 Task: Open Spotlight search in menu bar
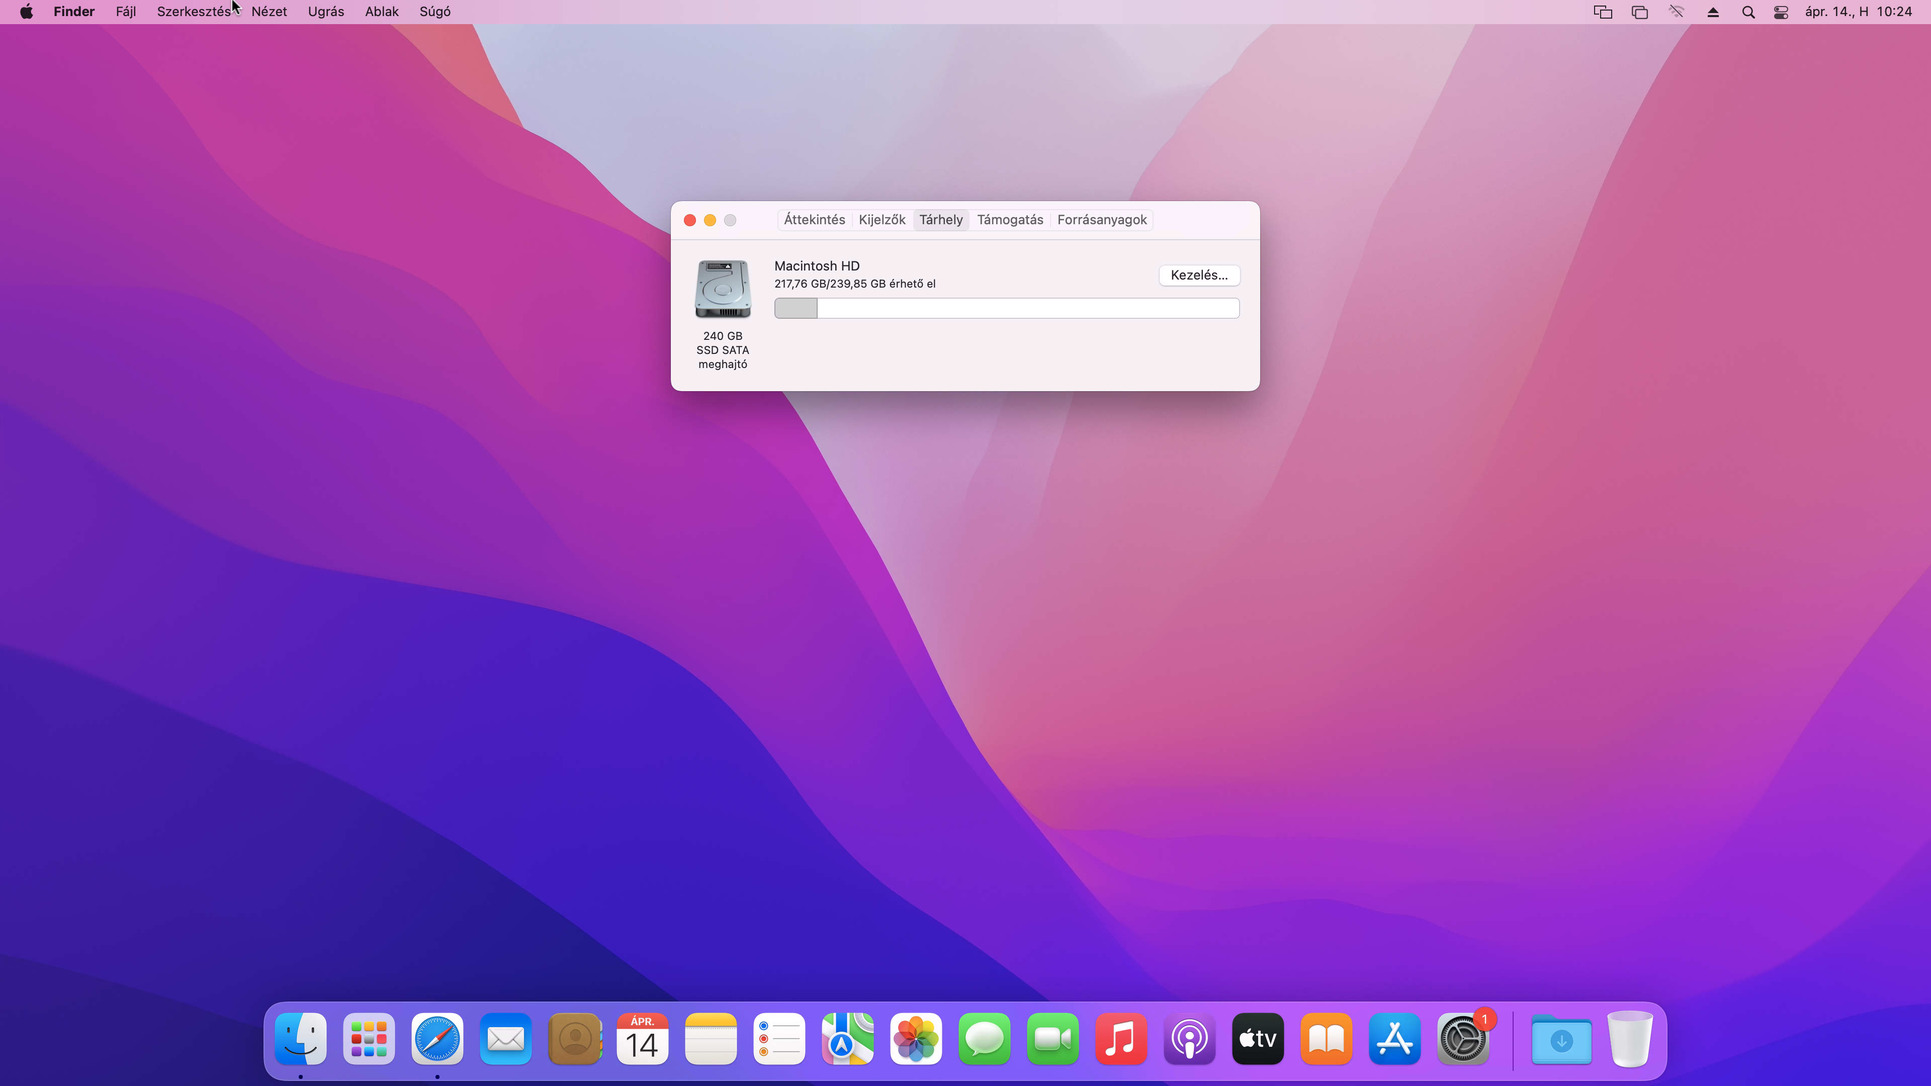coord(1748,12)
